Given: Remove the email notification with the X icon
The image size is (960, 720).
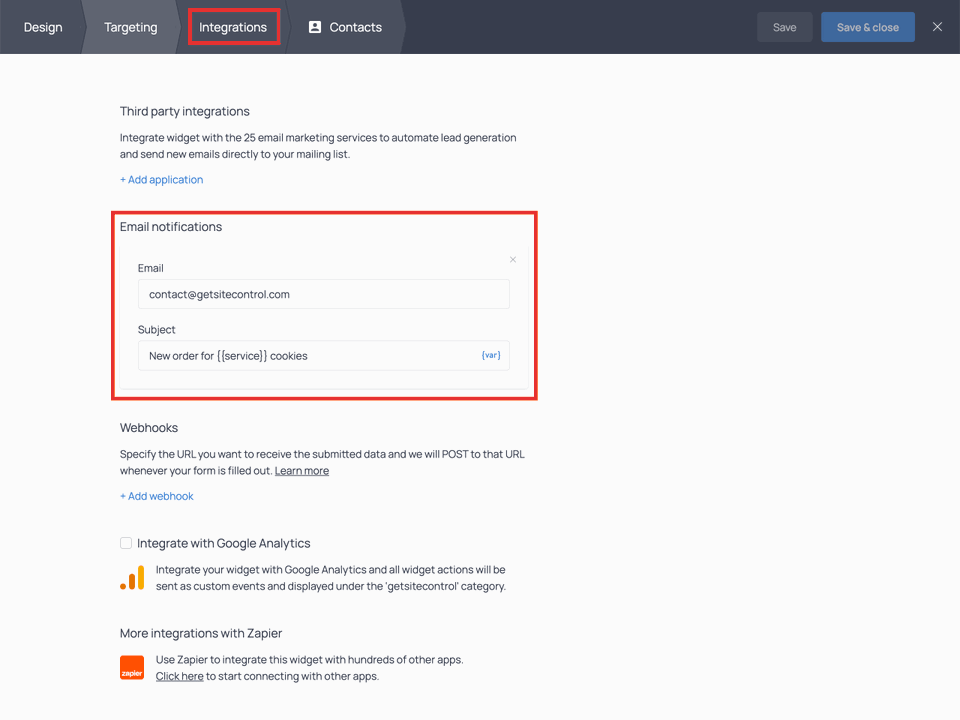Looking at the screenshot, I should point(512,259).
